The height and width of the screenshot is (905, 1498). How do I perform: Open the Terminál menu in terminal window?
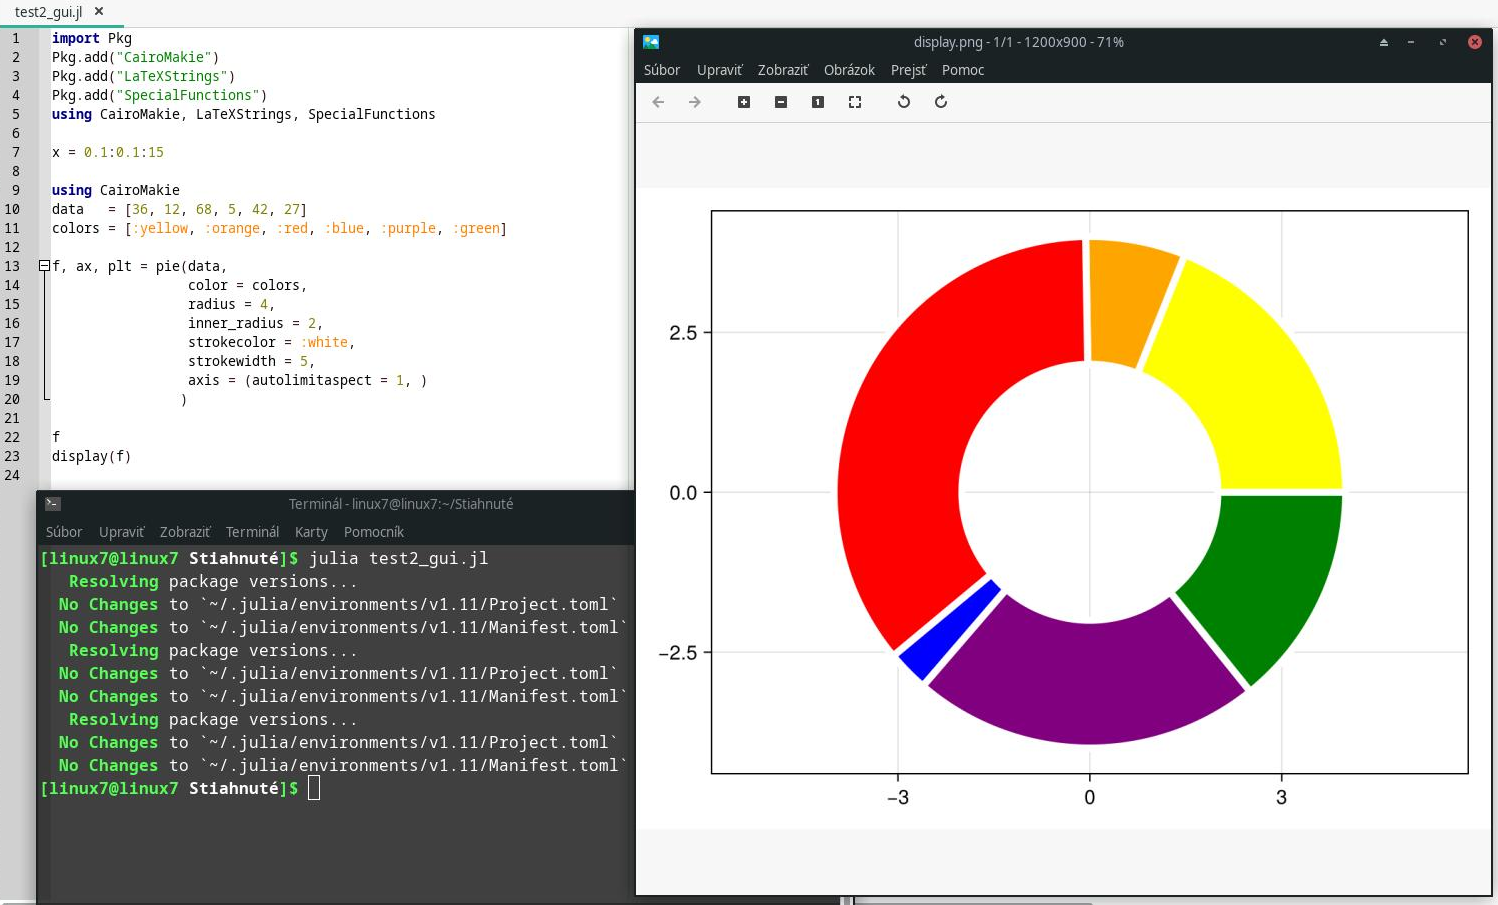pyautogui.click(x=252, y=532)
